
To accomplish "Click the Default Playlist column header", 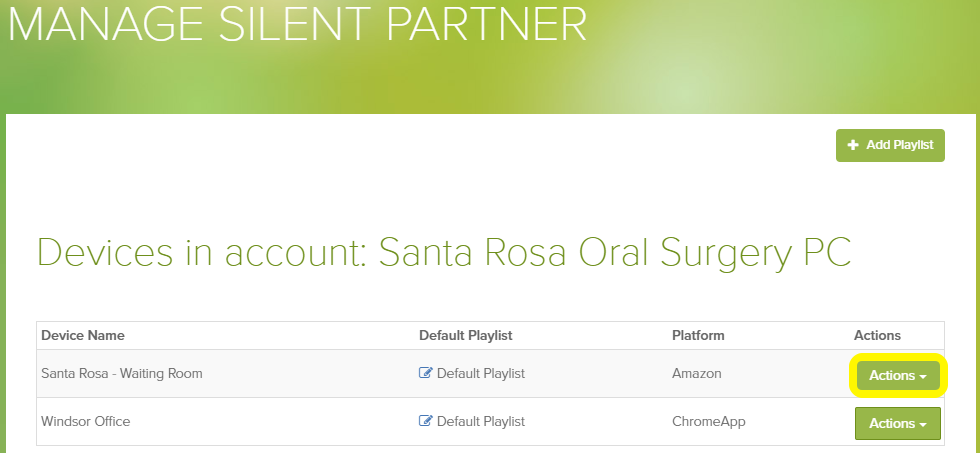I will point(466,336).
